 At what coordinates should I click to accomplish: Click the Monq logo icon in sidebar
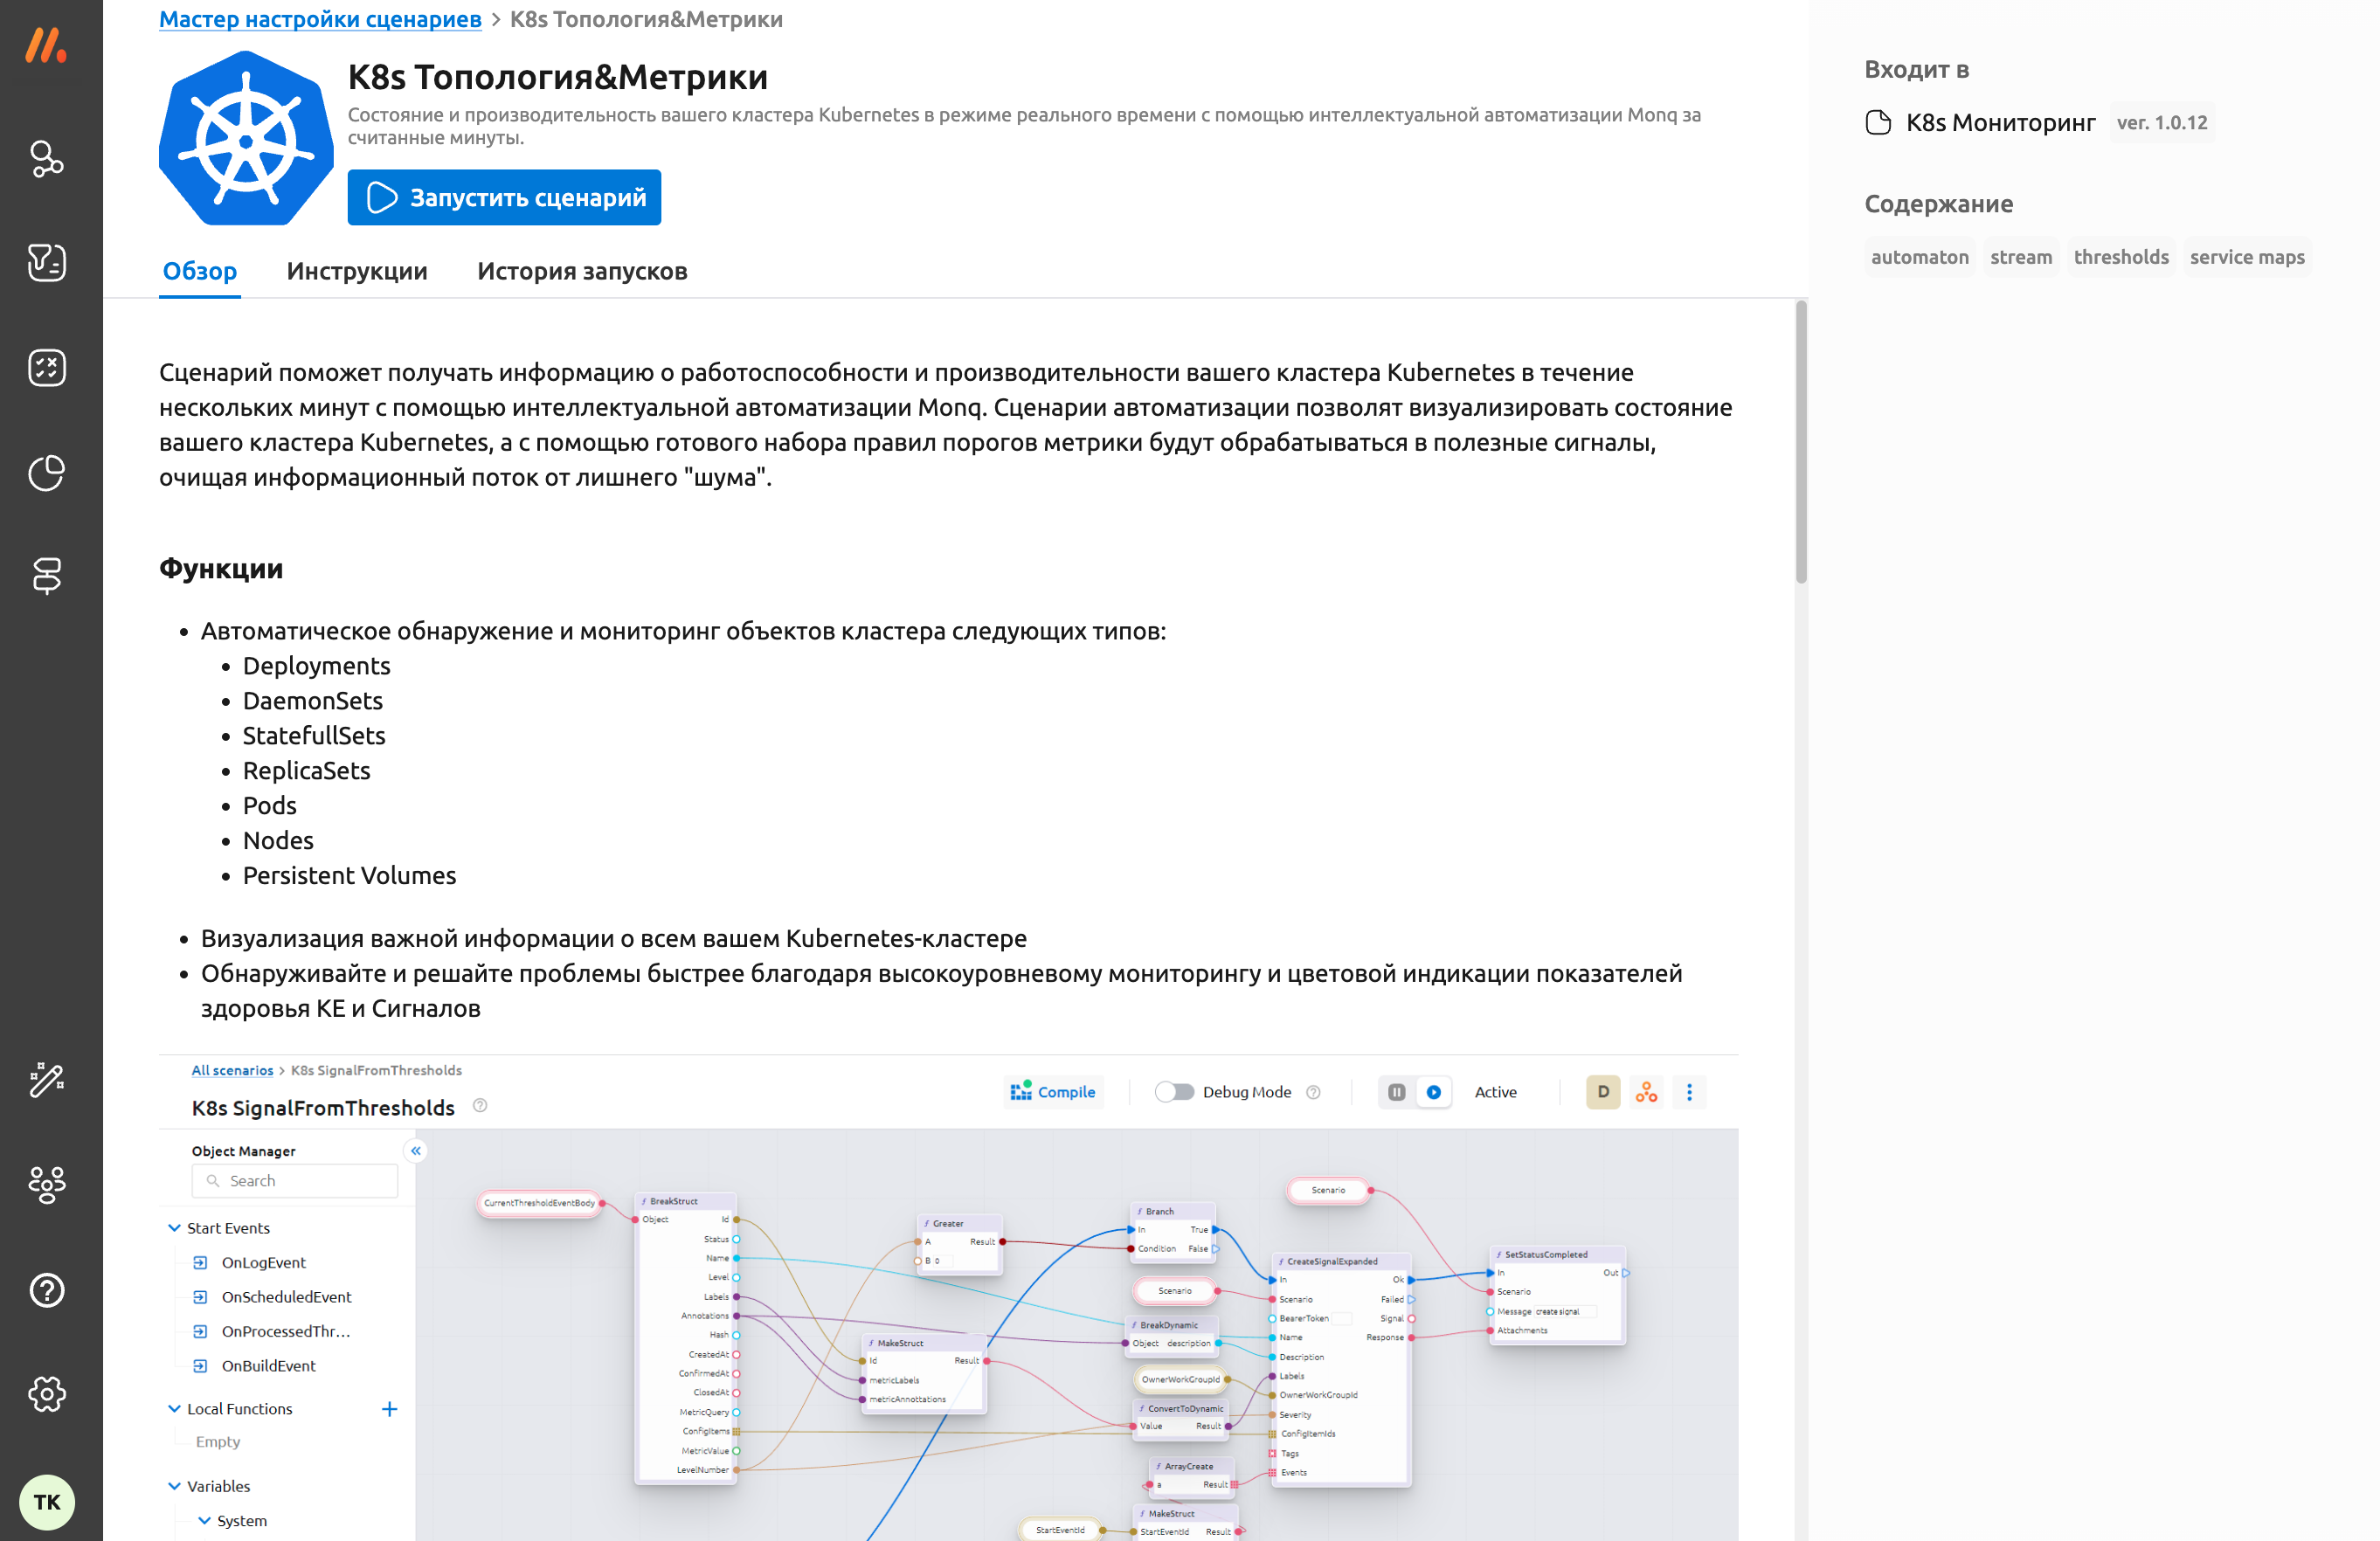[x=46, y=46]
